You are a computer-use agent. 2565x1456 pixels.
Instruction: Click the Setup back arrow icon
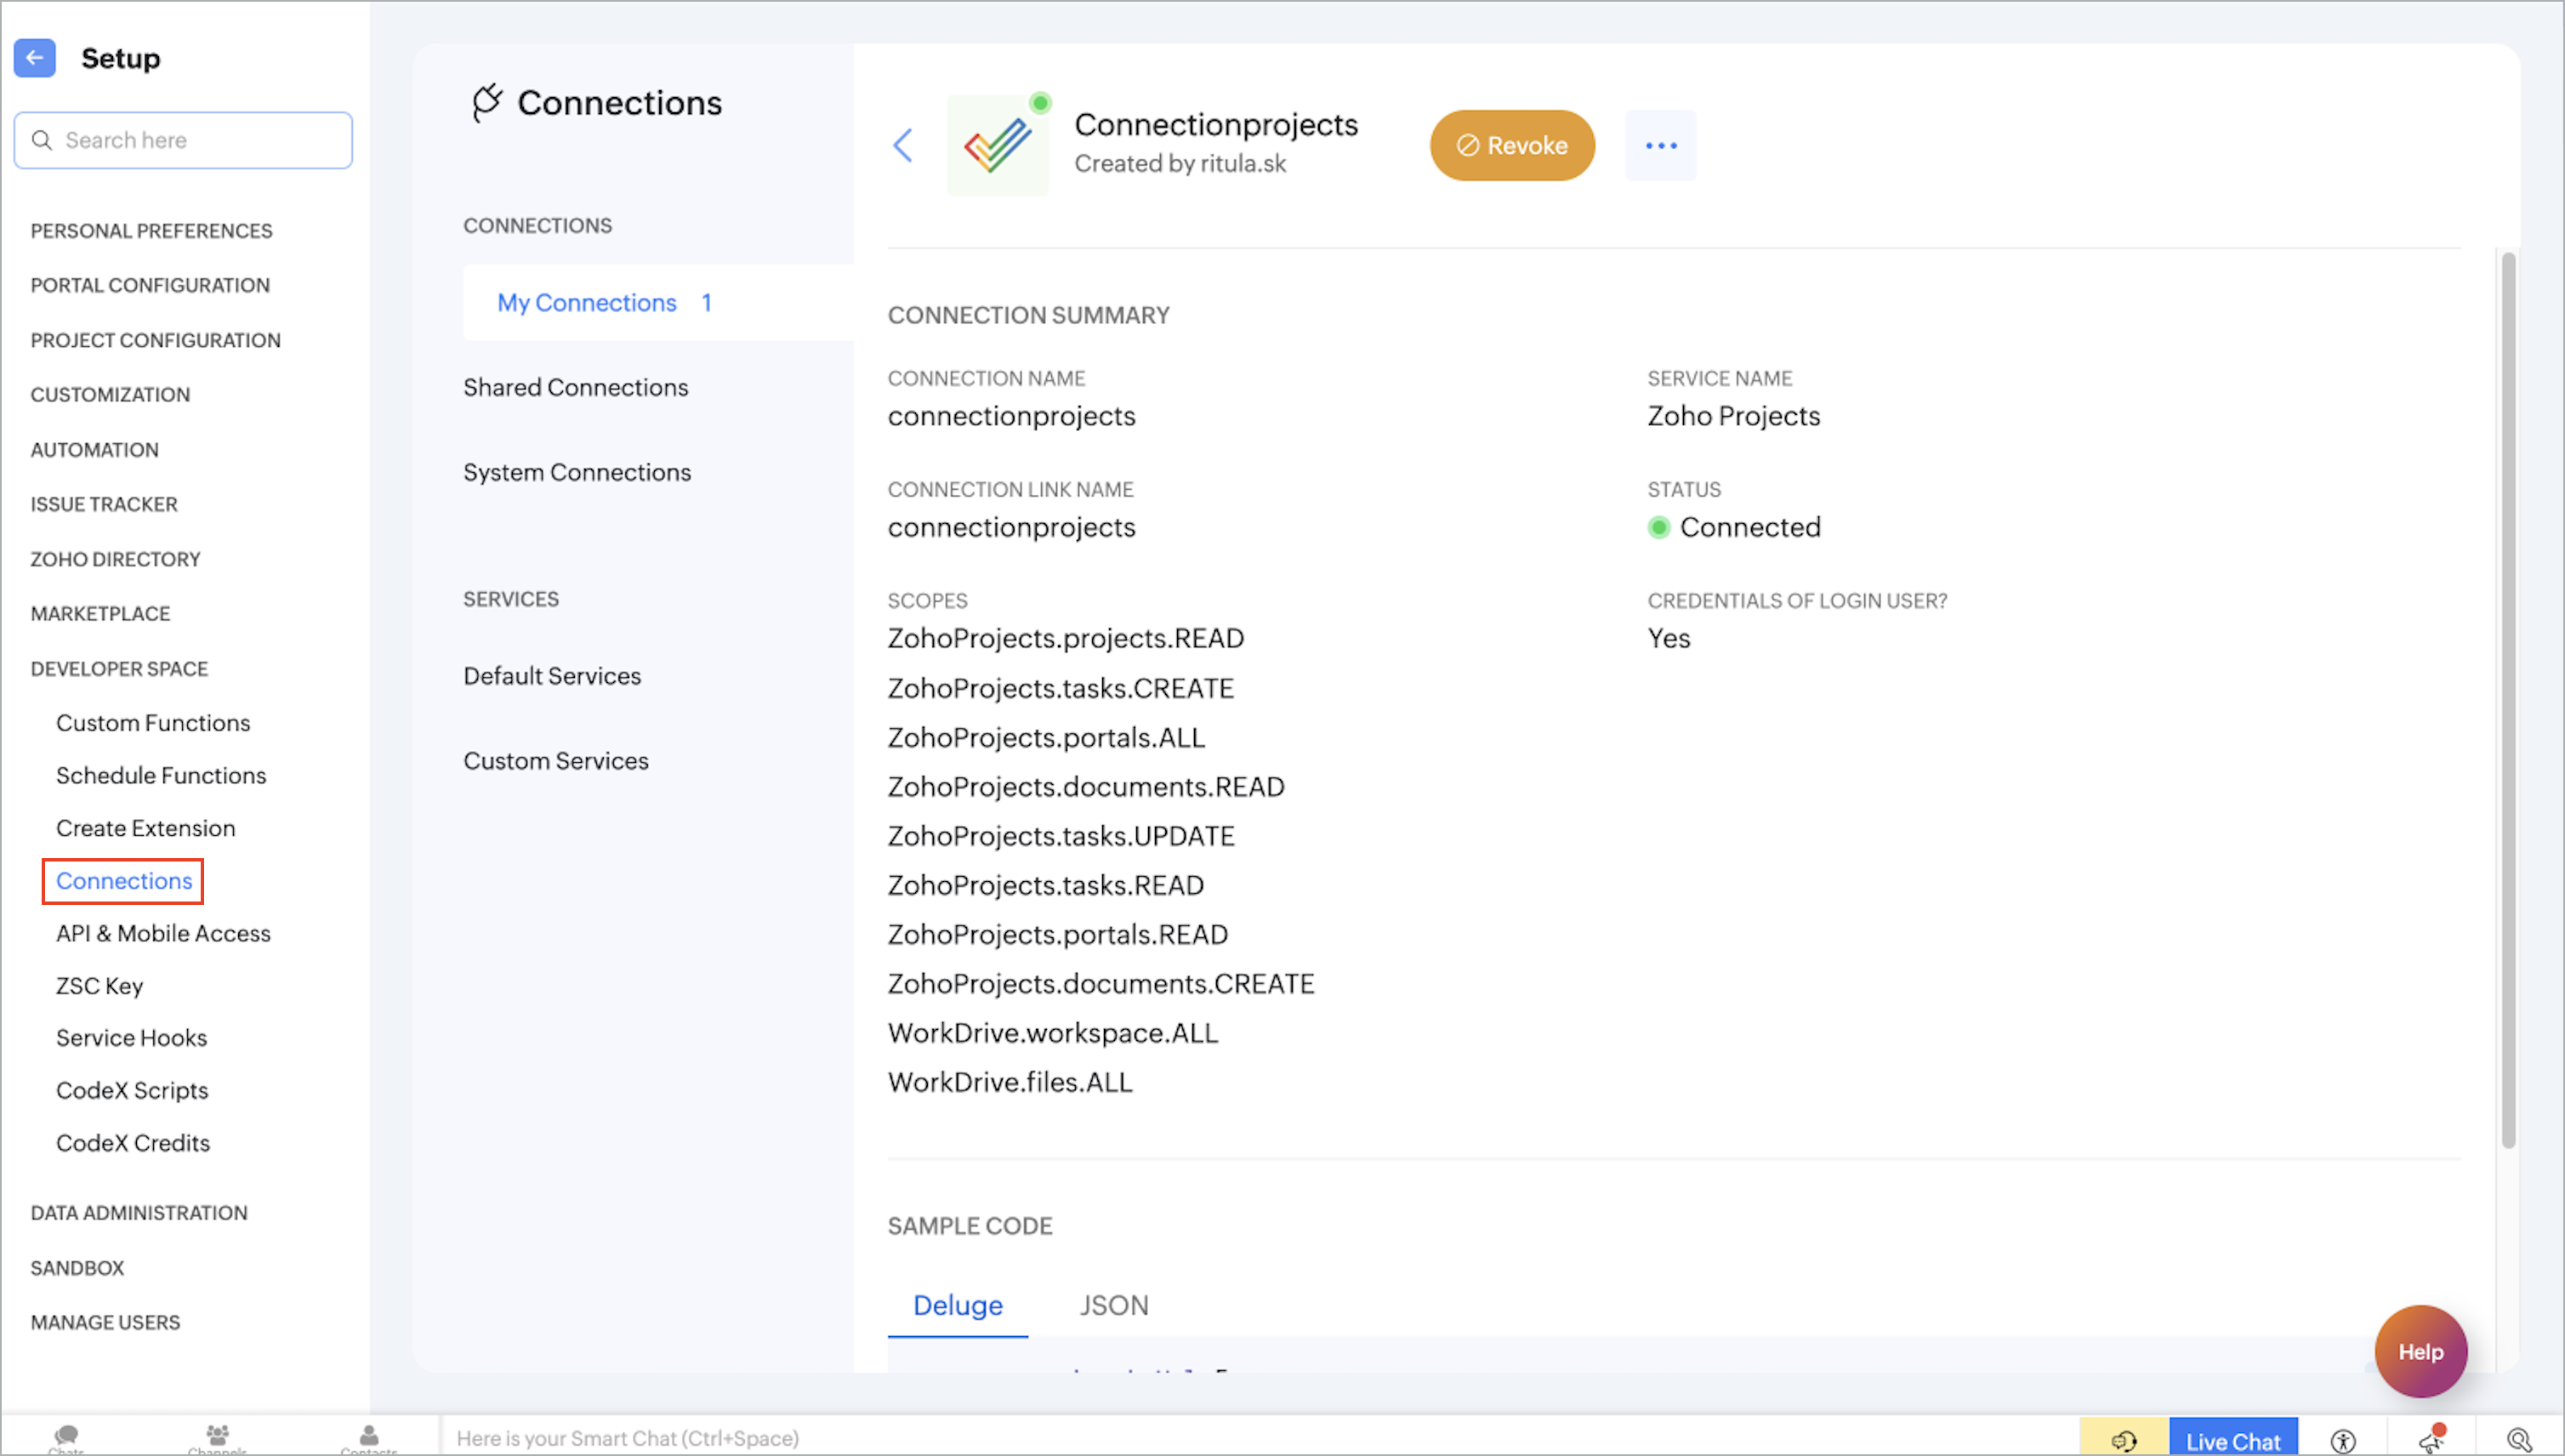click(x=34, y=58)
